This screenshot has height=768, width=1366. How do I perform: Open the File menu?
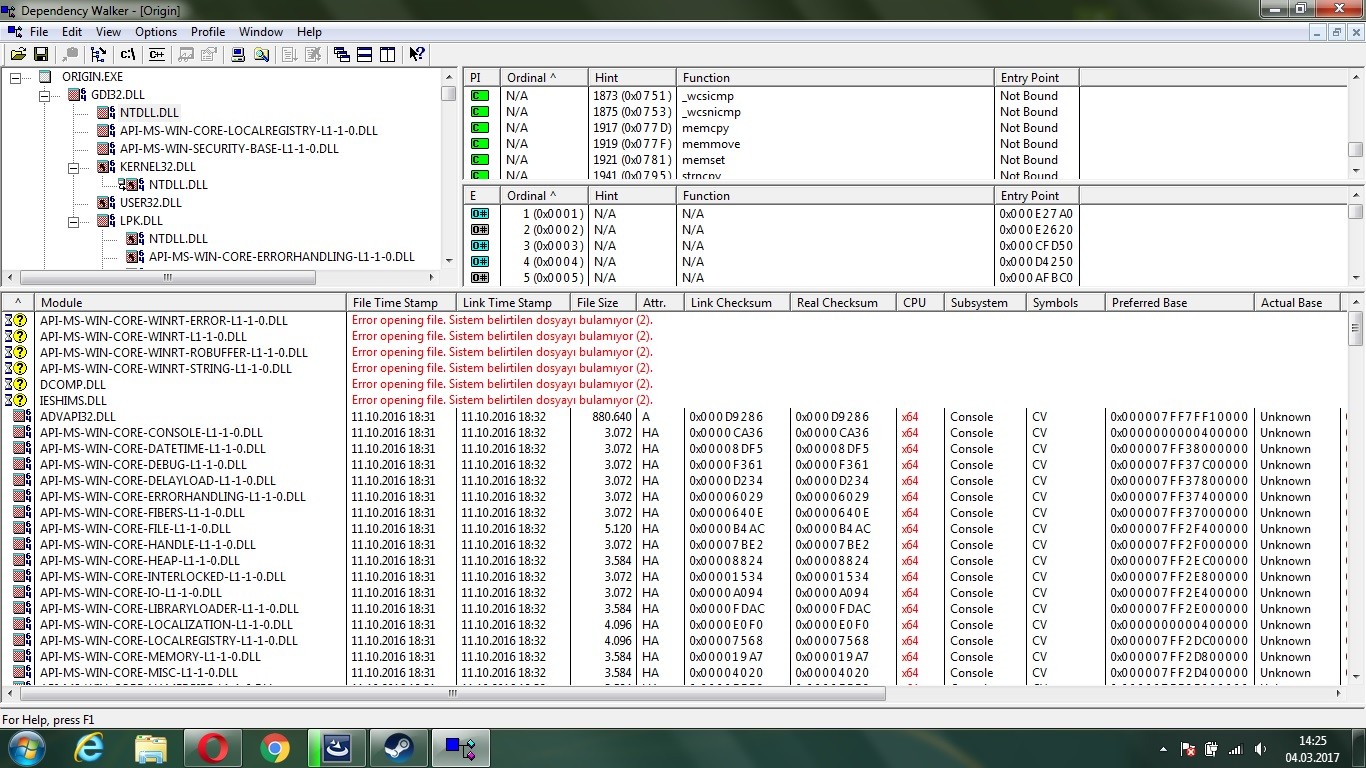[39, 32]
